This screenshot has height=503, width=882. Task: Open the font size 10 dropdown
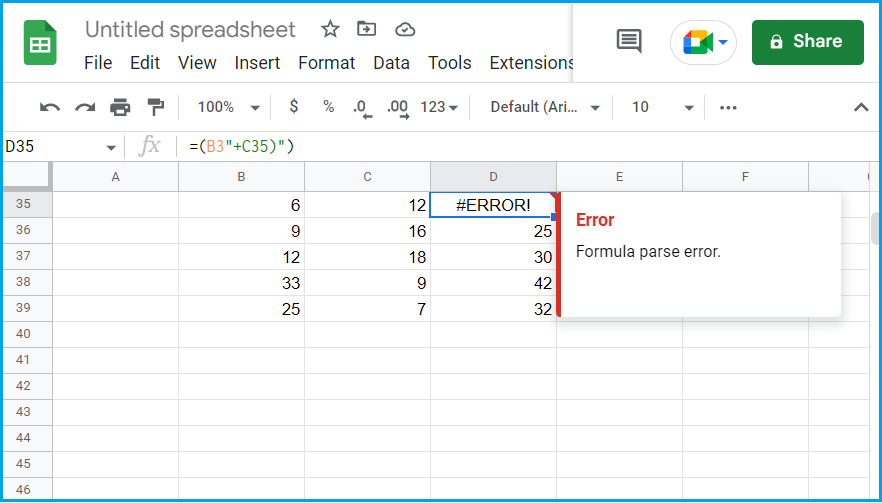662,107
